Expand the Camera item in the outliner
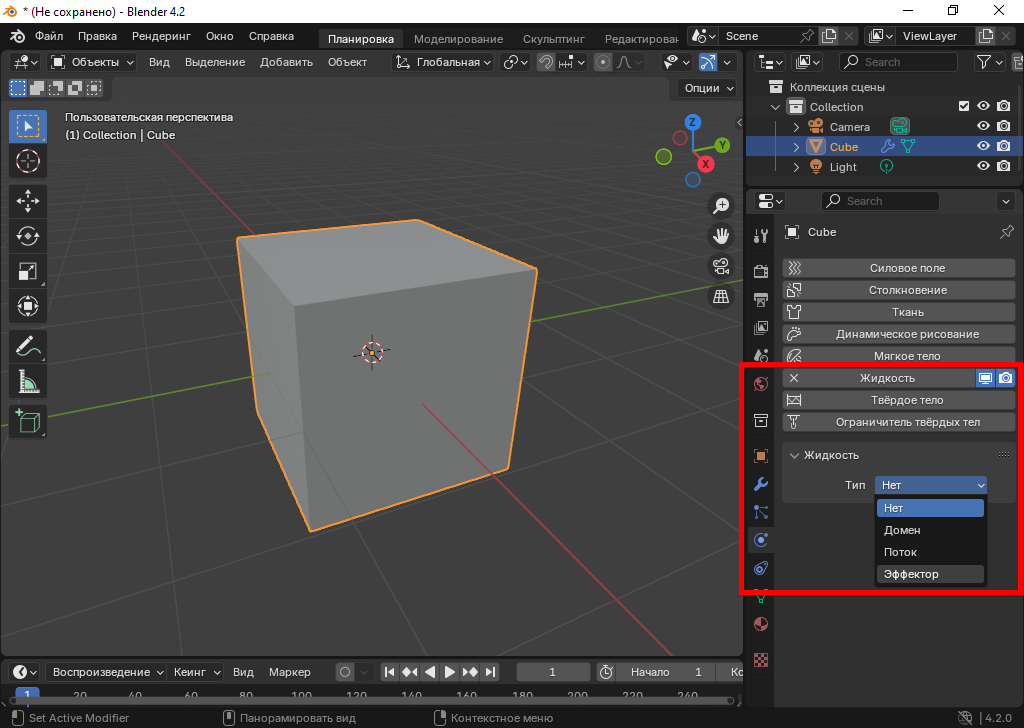Viewport: 1024px width, 728px height. (796, 127)
